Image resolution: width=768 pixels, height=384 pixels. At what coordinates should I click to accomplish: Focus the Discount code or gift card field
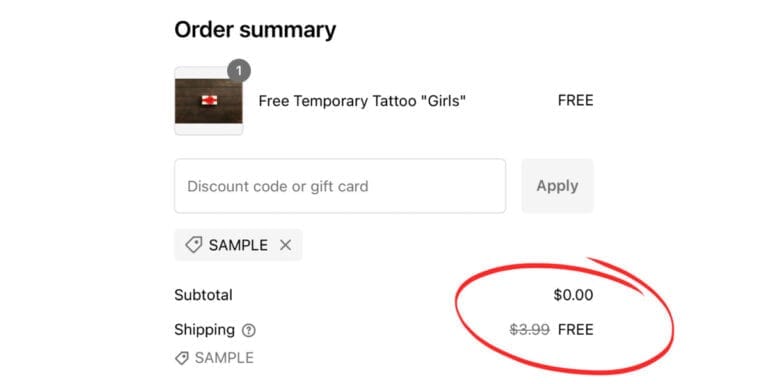tap(340, 186)
